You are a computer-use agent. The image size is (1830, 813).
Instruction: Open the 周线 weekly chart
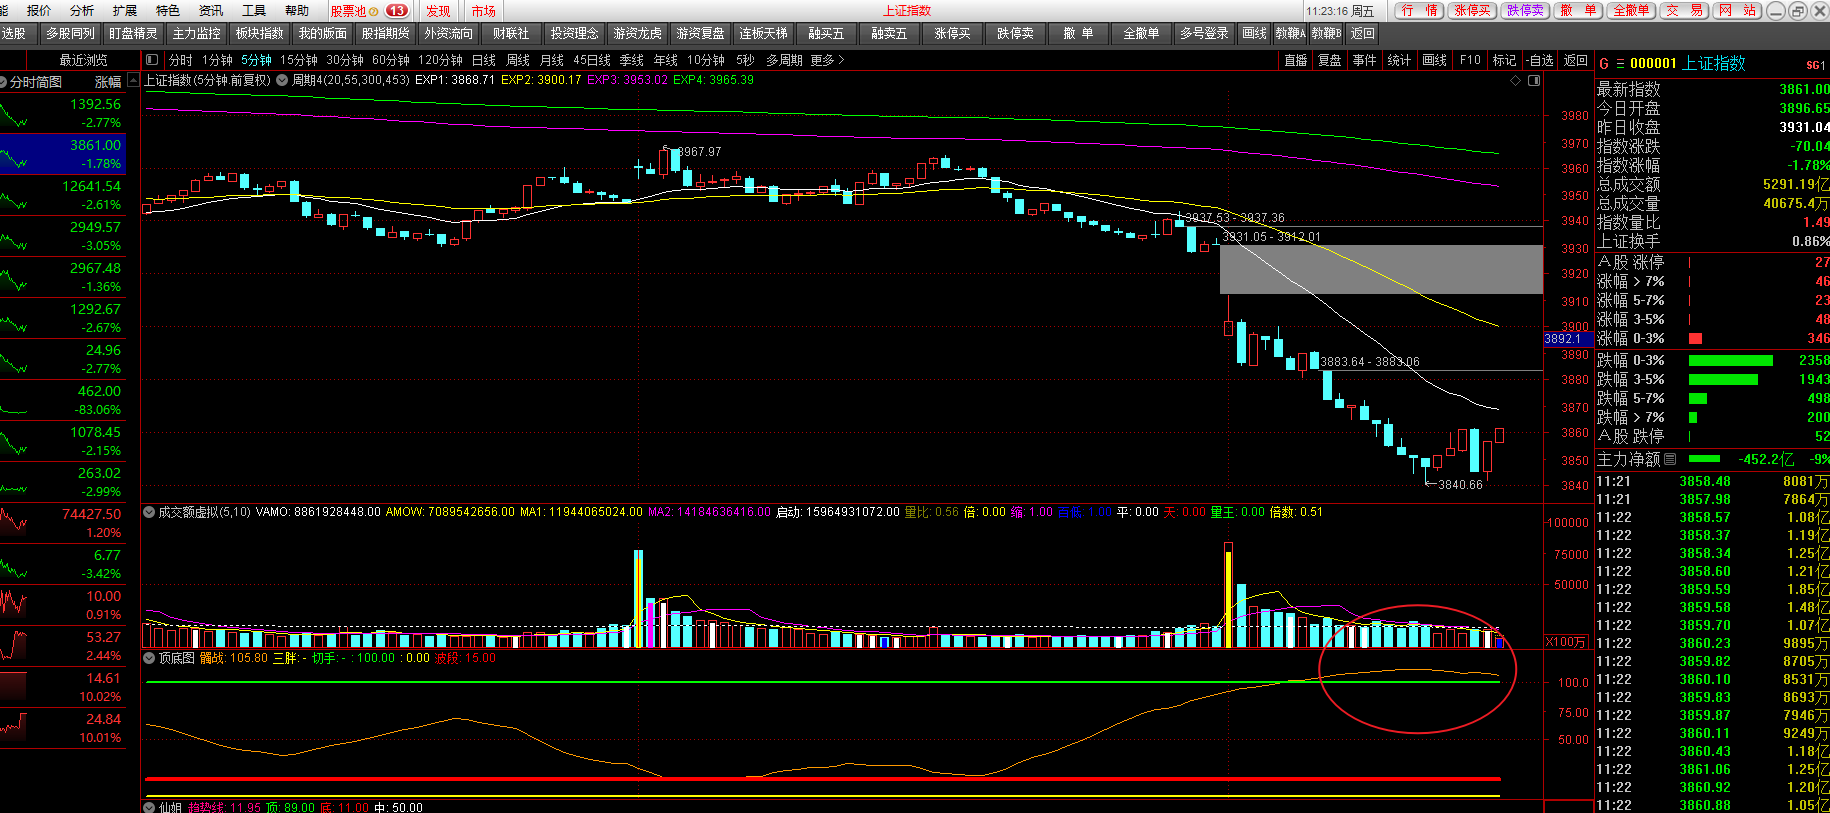point(518,60)
